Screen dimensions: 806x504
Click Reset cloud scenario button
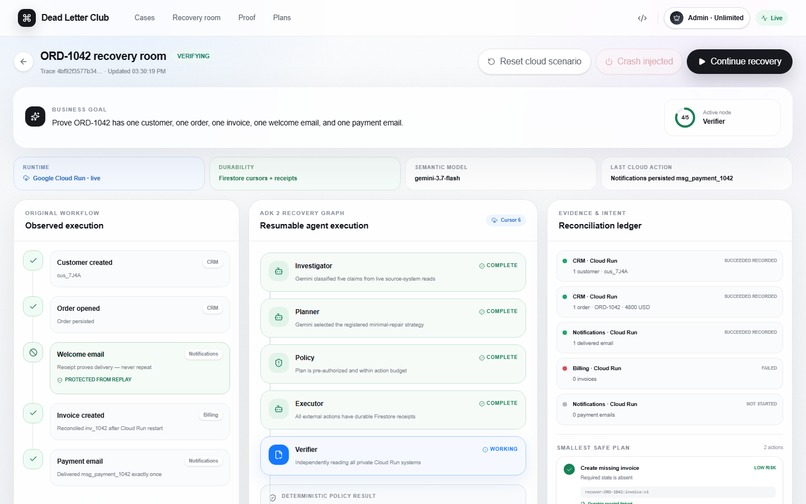point(534,61)
